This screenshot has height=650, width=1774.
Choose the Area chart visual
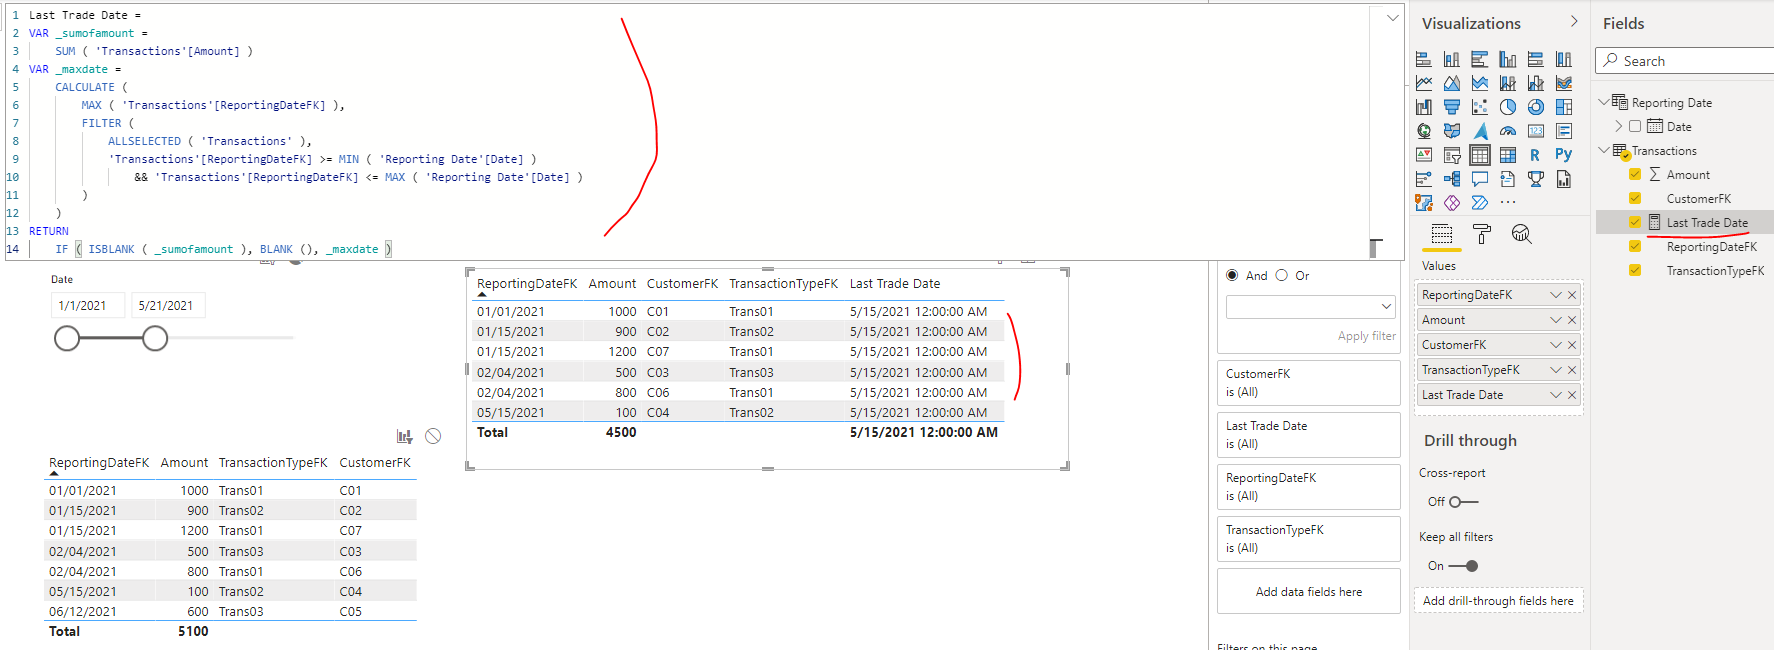click(1452, 83)
